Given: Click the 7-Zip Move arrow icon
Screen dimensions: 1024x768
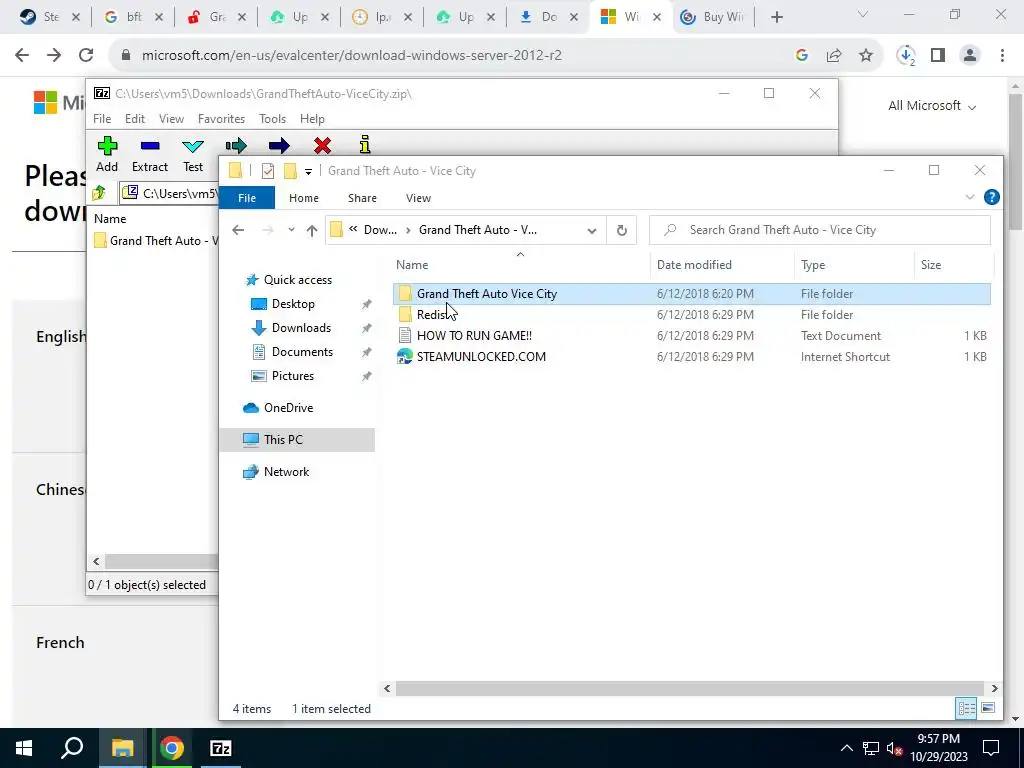Looking at the screenshot, I should pos(279,145).
